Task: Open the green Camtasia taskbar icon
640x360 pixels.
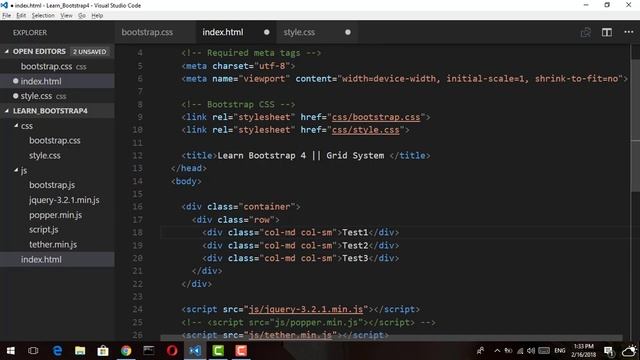Action: 218,351
